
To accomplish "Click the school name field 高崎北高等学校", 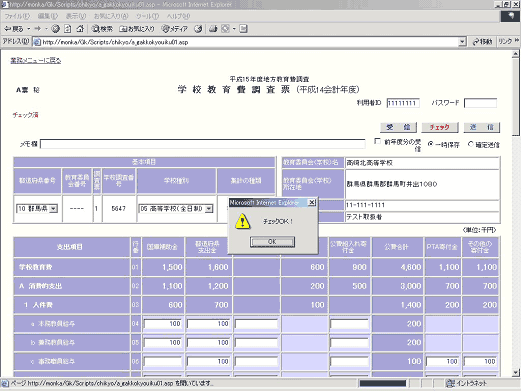I will [x=422, y=163].
